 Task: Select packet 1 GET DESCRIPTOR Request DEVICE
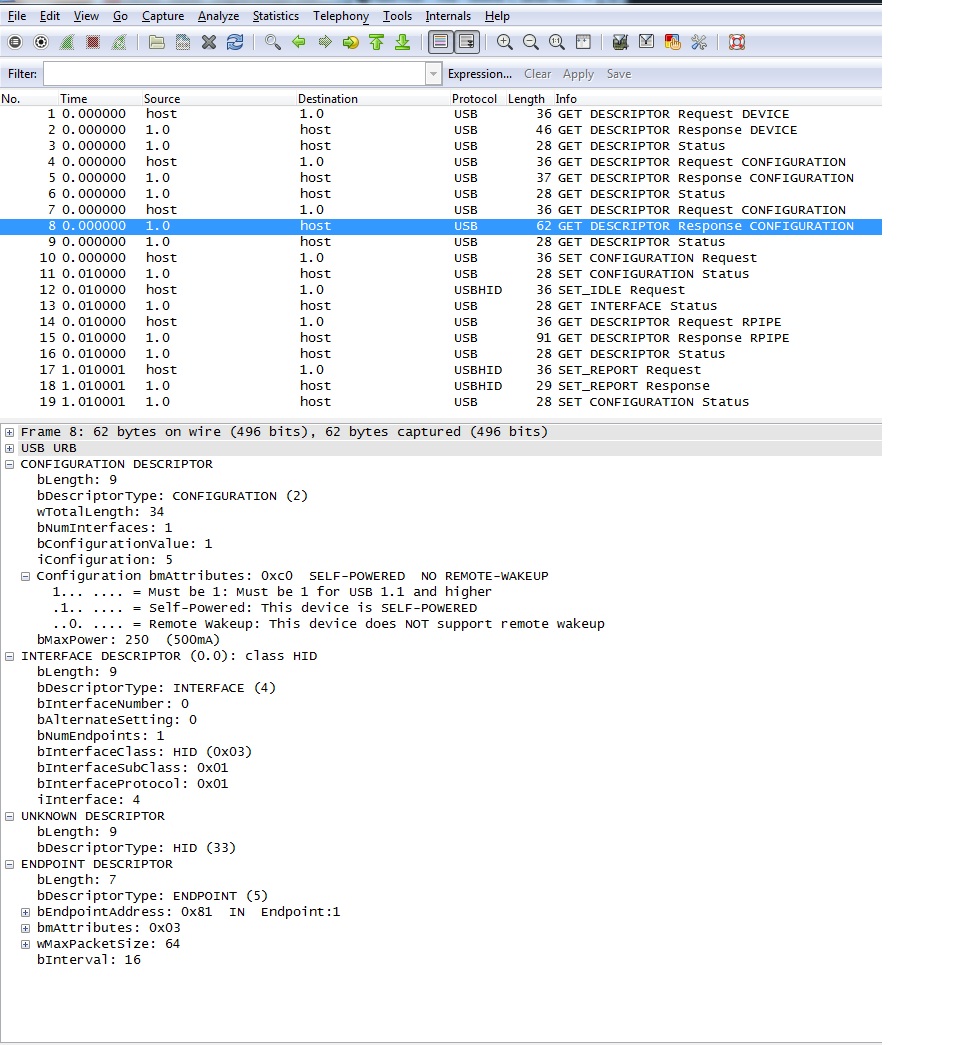coord(441,114)
